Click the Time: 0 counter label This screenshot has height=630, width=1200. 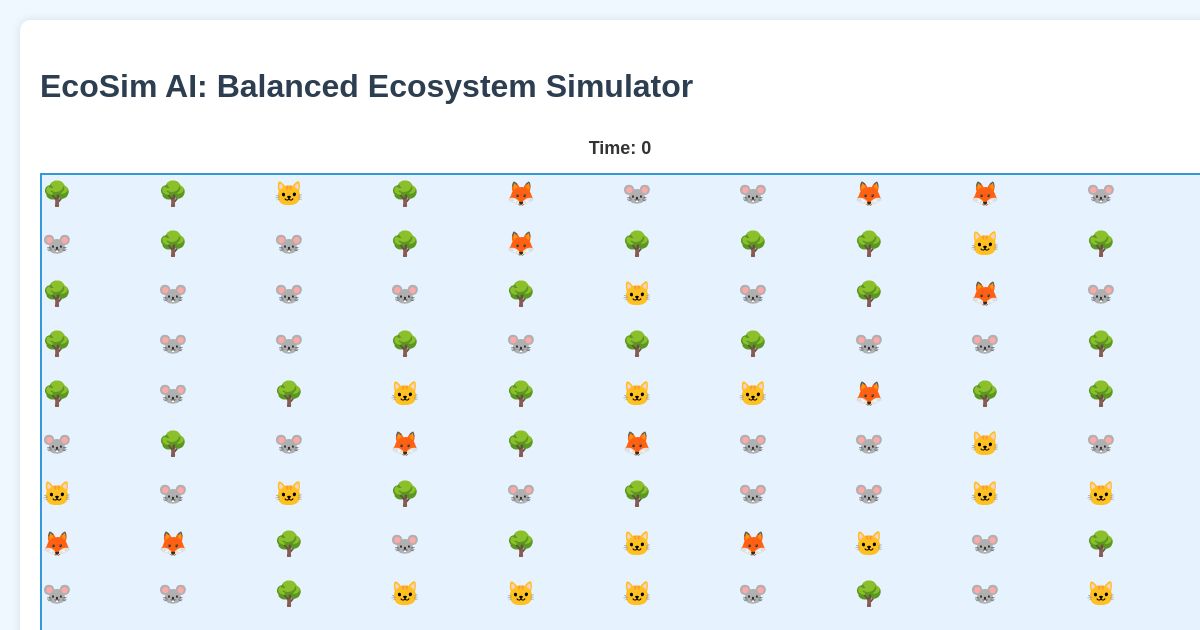620,148
